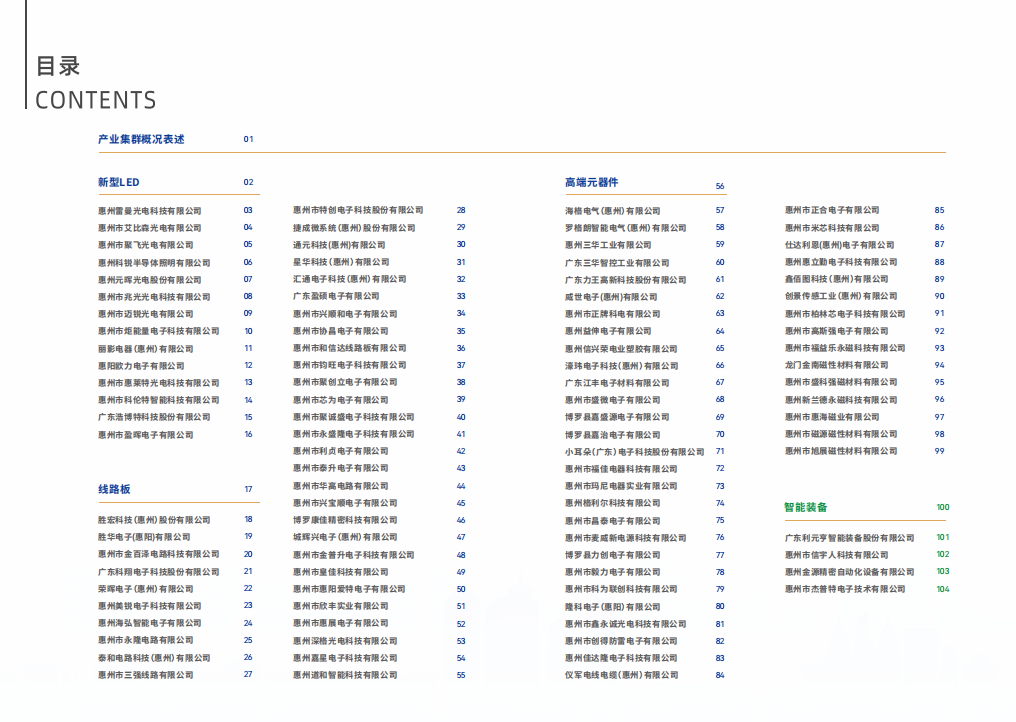This screenshot has height=722, width=1016.
Task: Click entry '仕达利恩(惠州)电子有限公司'
Action: (840, 245)
